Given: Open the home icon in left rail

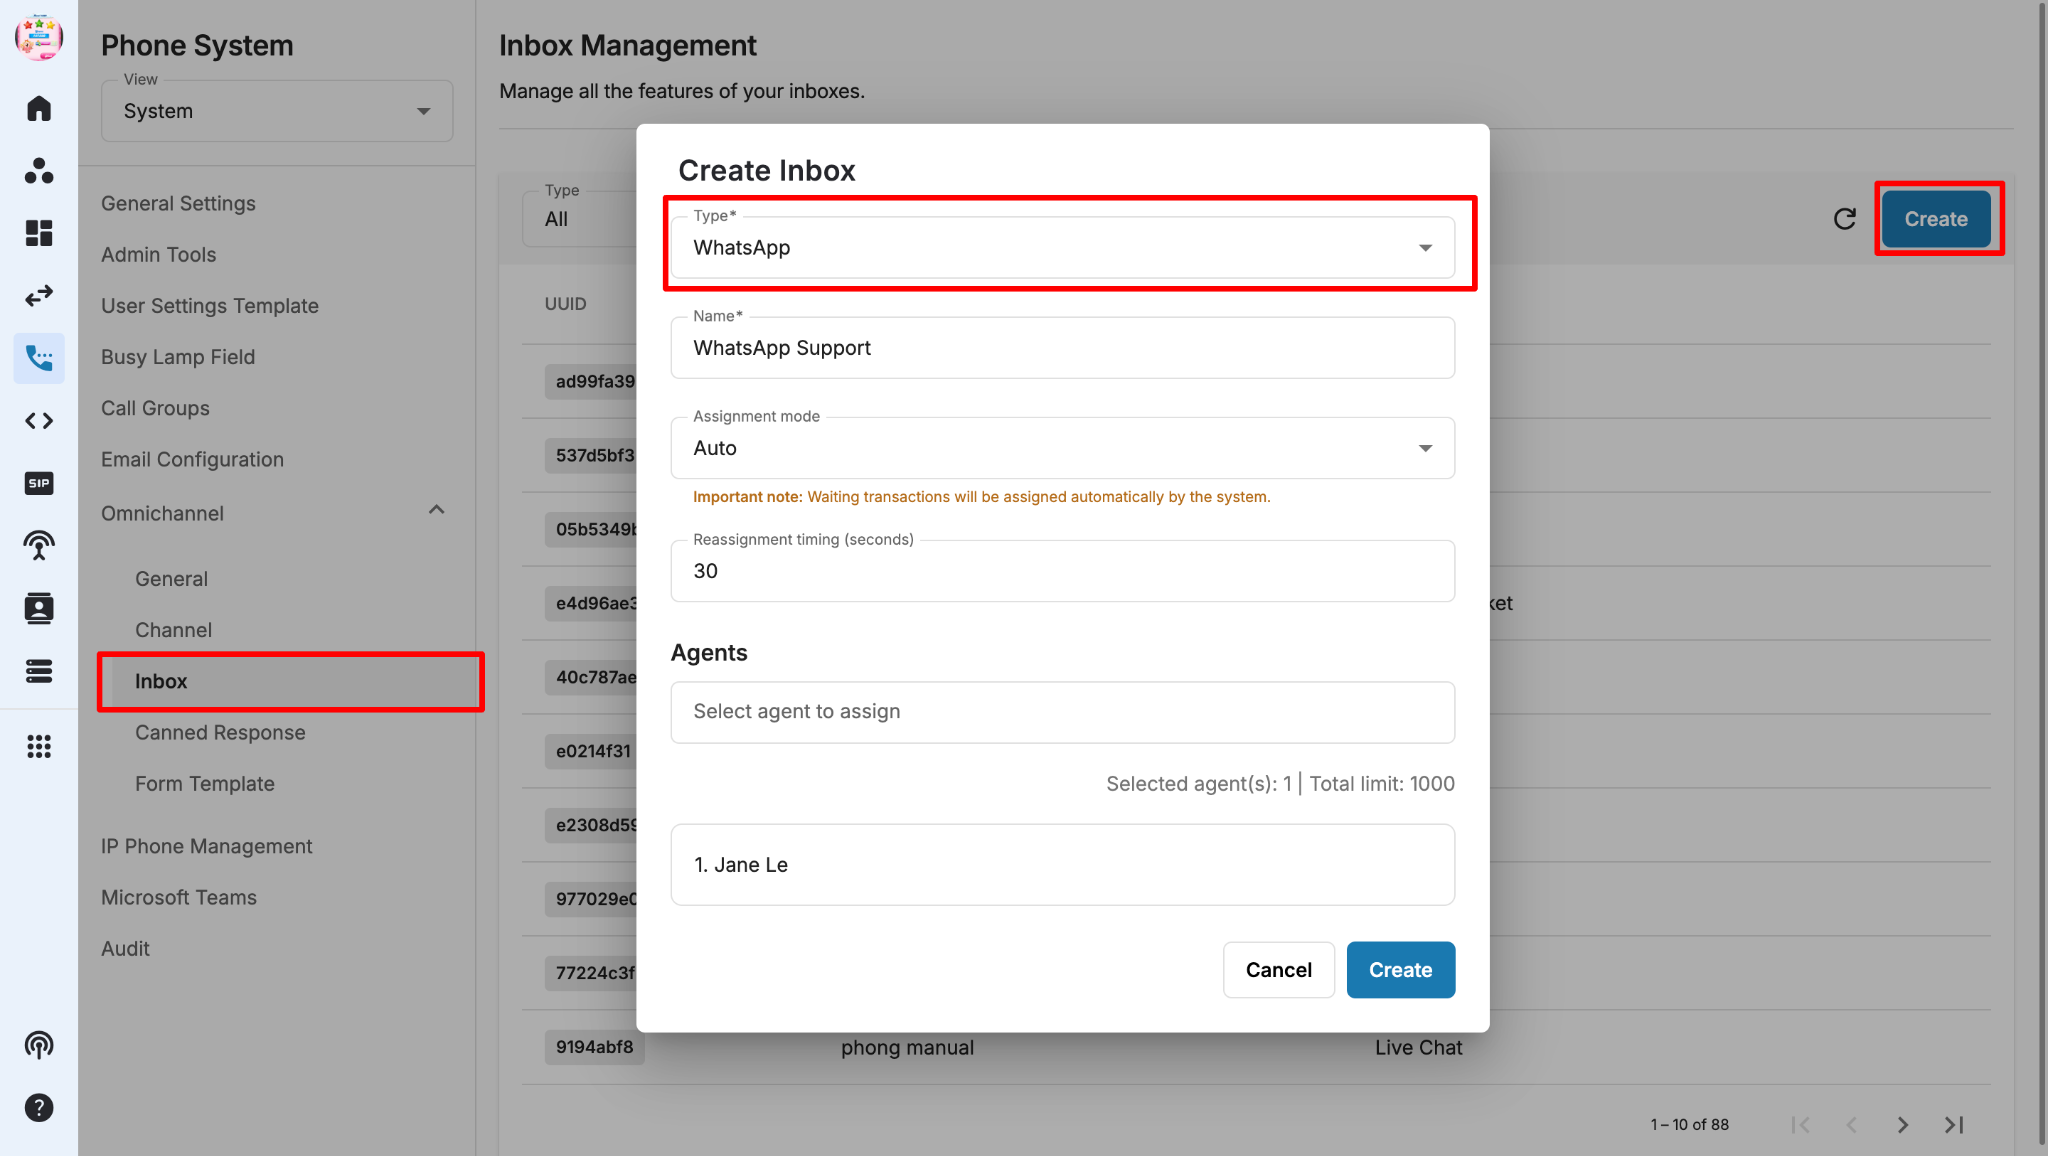Looking at the screenshot, I should (39, 108).
